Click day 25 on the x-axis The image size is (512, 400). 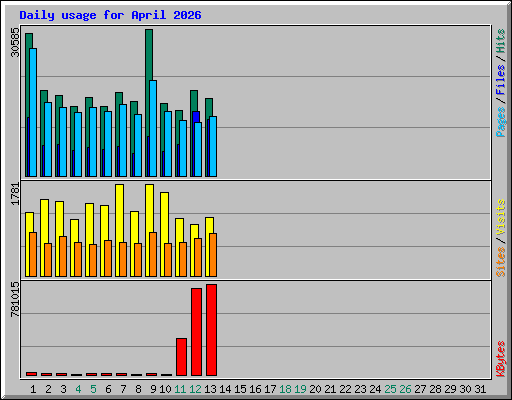390,389
